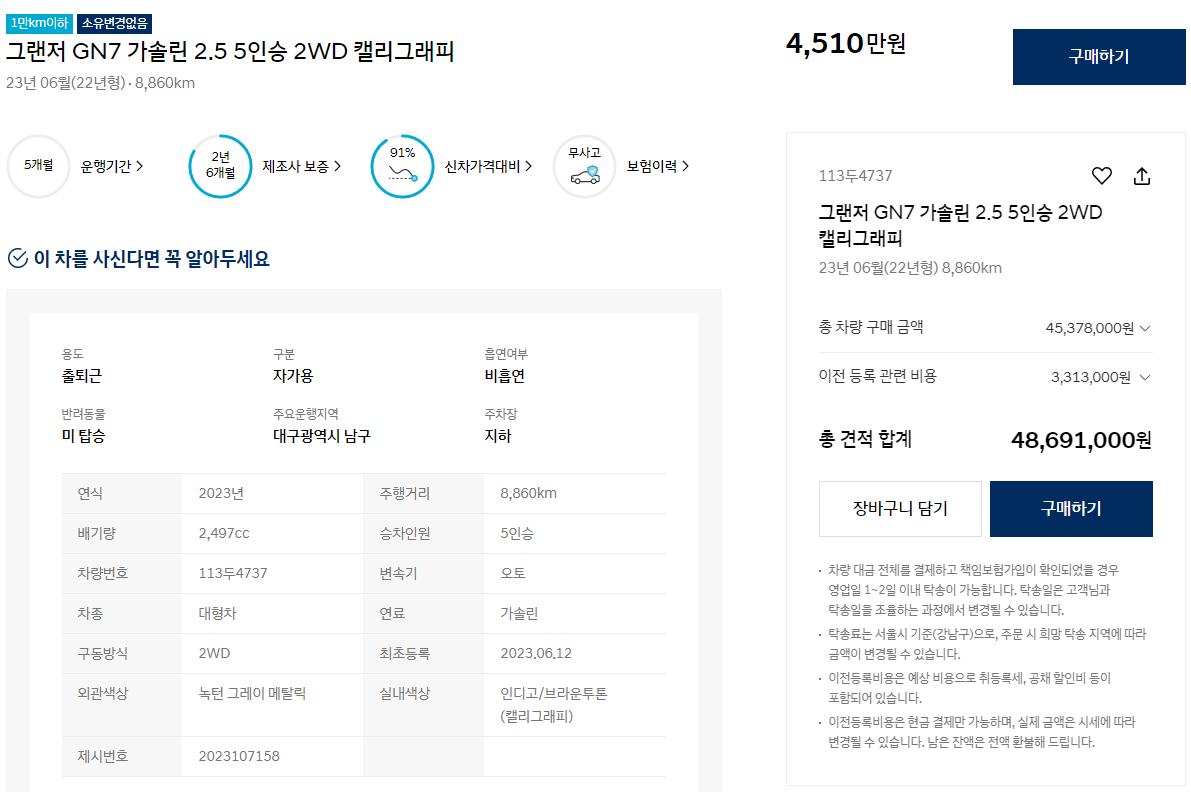Click the 비흡연 smoking value
1191x792 pixels.
[504, 376]
